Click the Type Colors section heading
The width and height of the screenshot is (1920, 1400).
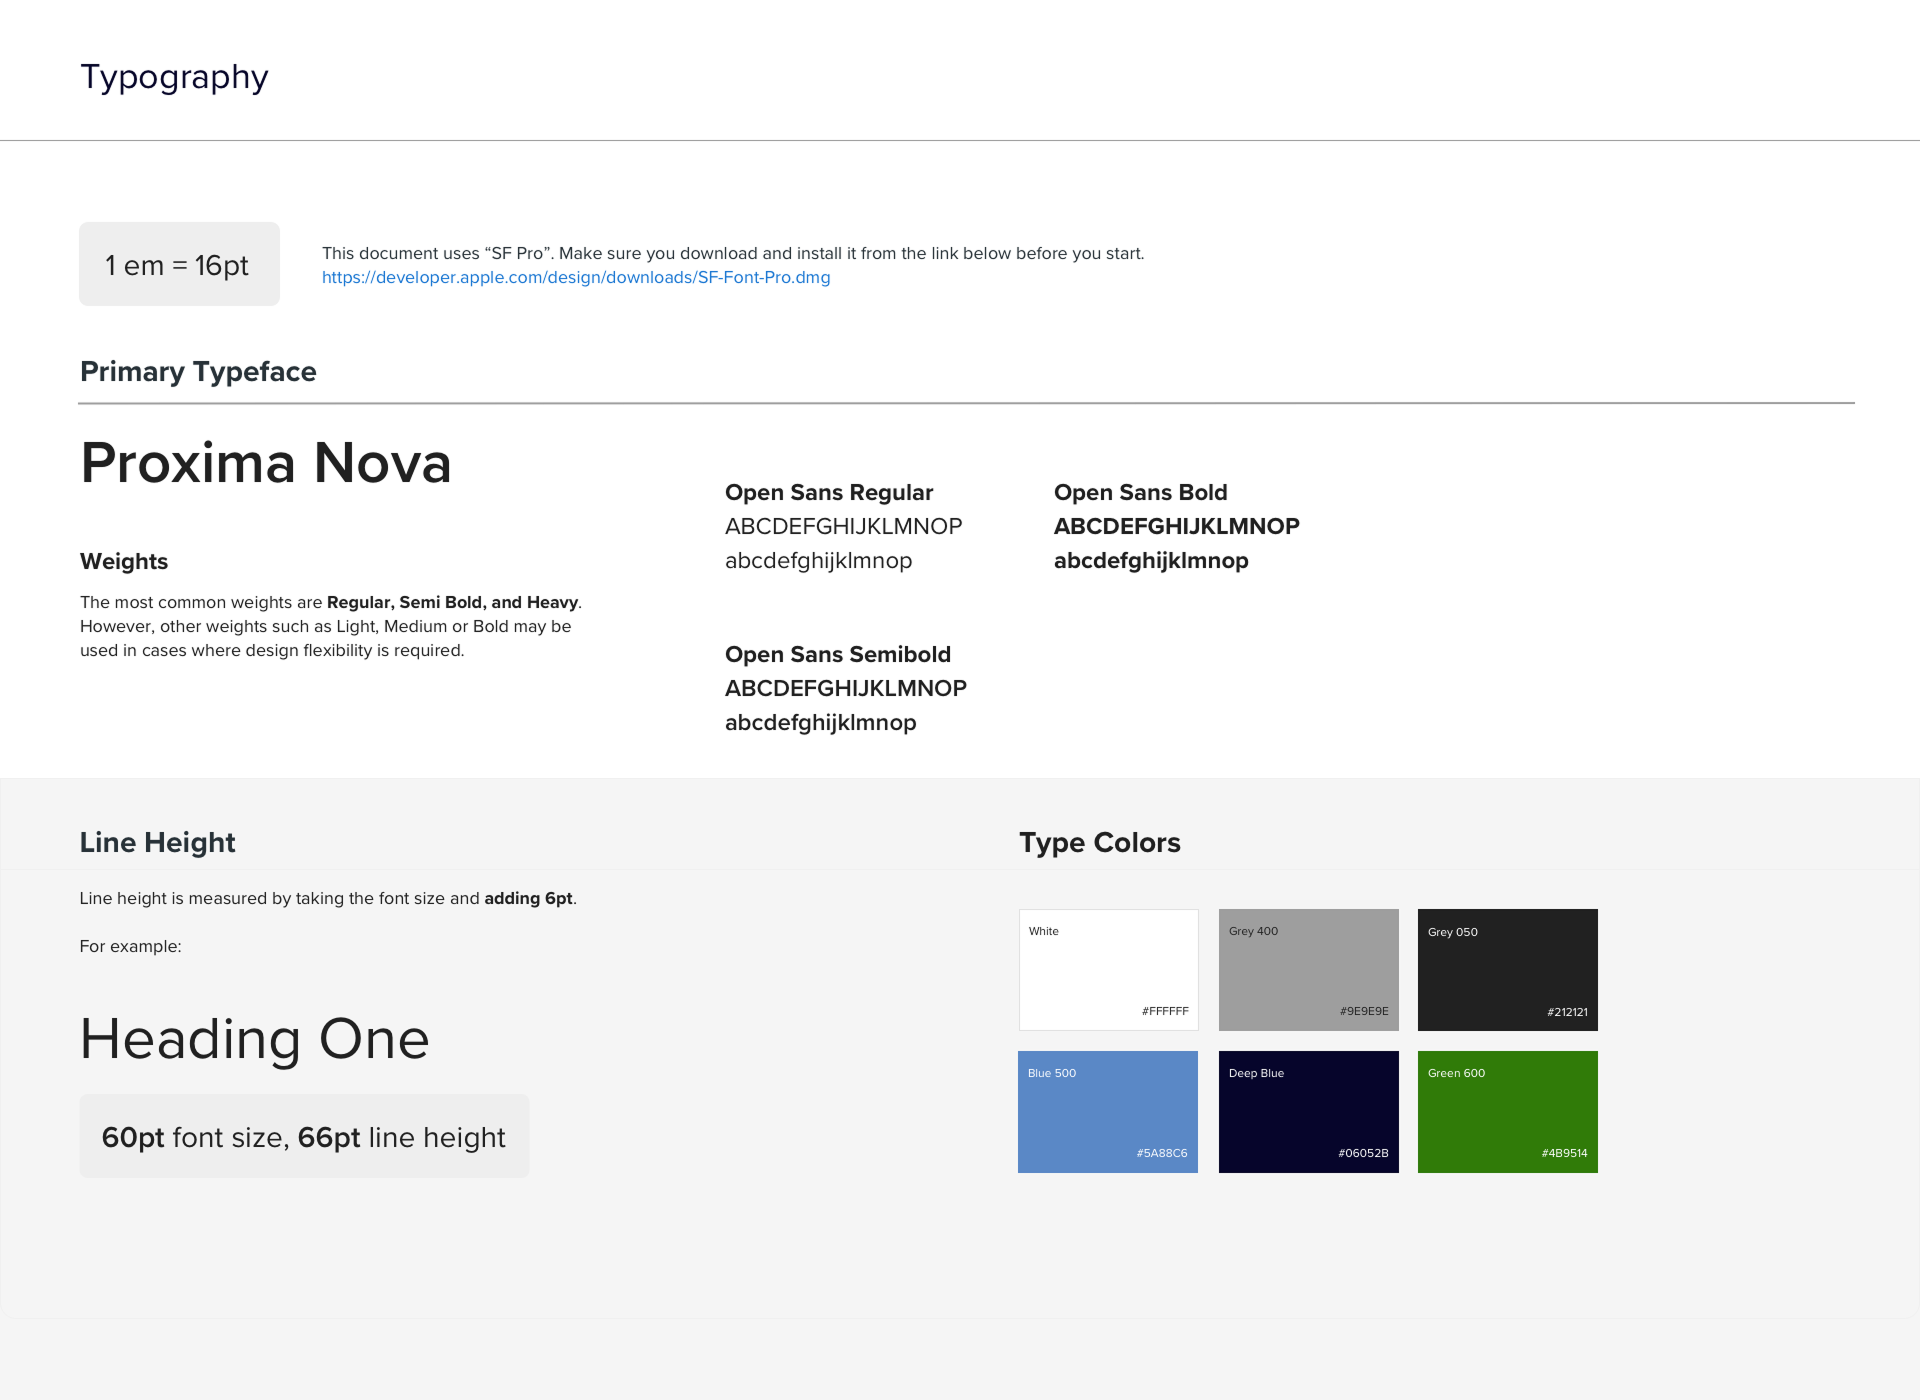tap(1099, 842)
